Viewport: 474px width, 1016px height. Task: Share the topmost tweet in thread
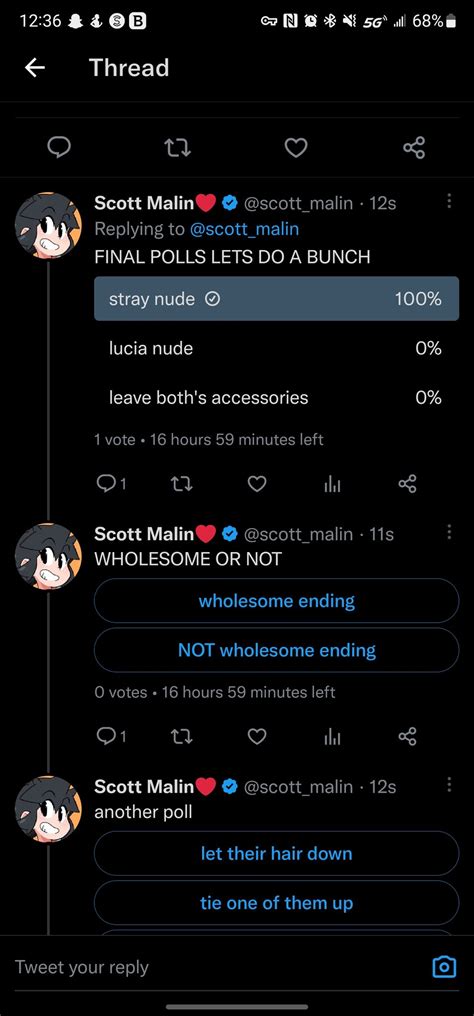point(414,148)
